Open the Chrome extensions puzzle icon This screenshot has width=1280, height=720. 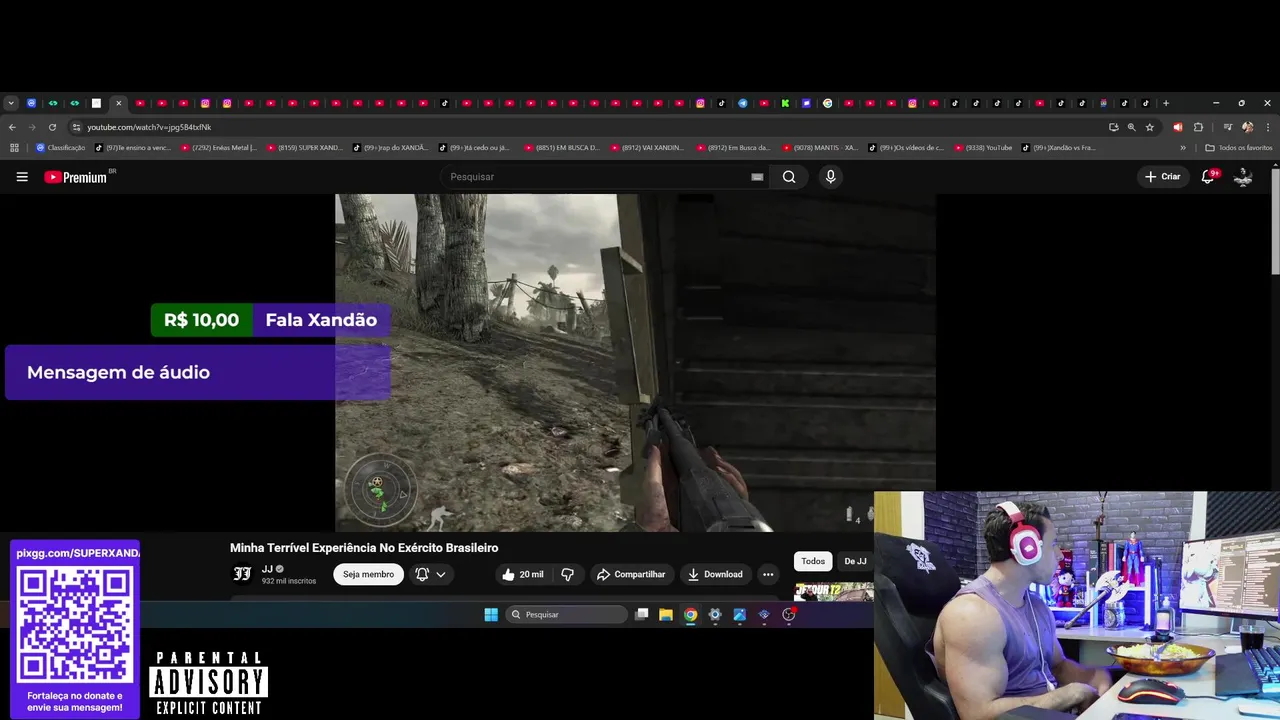[1198, 127]
